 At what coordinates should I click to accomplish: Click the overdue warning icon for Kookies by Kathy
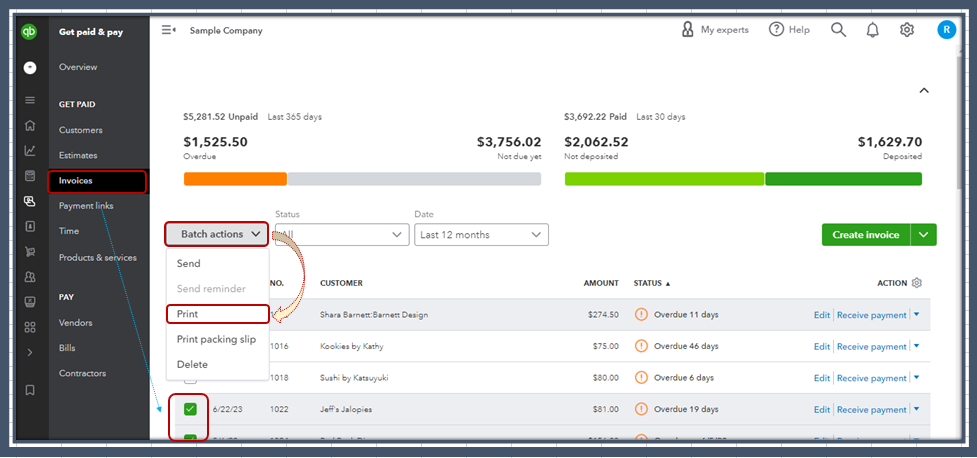pos(641,346)
